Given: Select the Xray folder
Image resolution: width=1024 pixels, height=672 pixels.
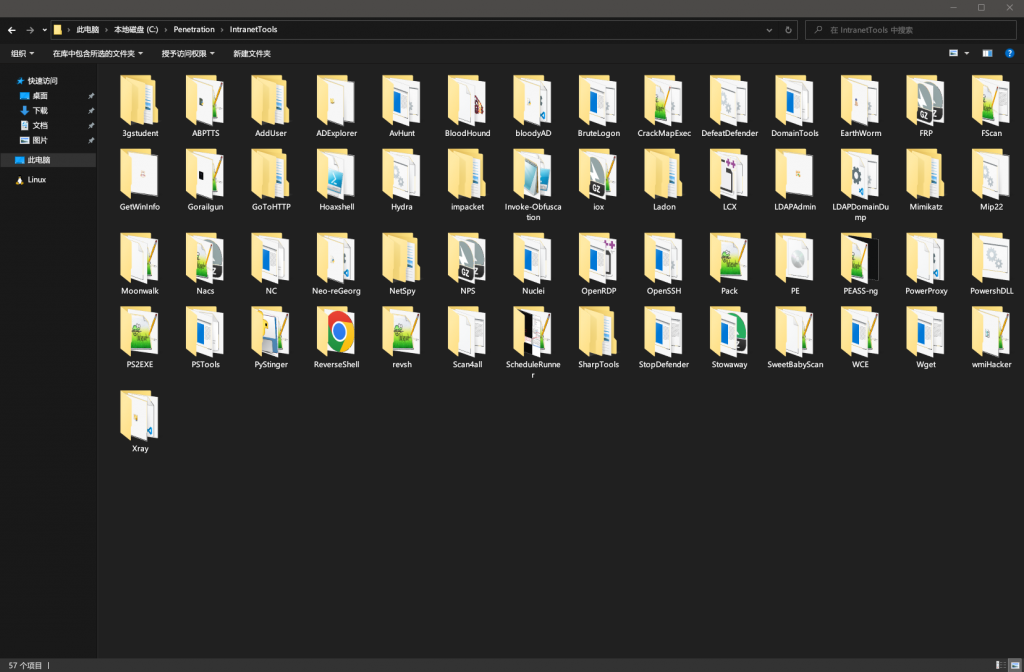Looking at the screenshot, I should (x=140, y=423).
